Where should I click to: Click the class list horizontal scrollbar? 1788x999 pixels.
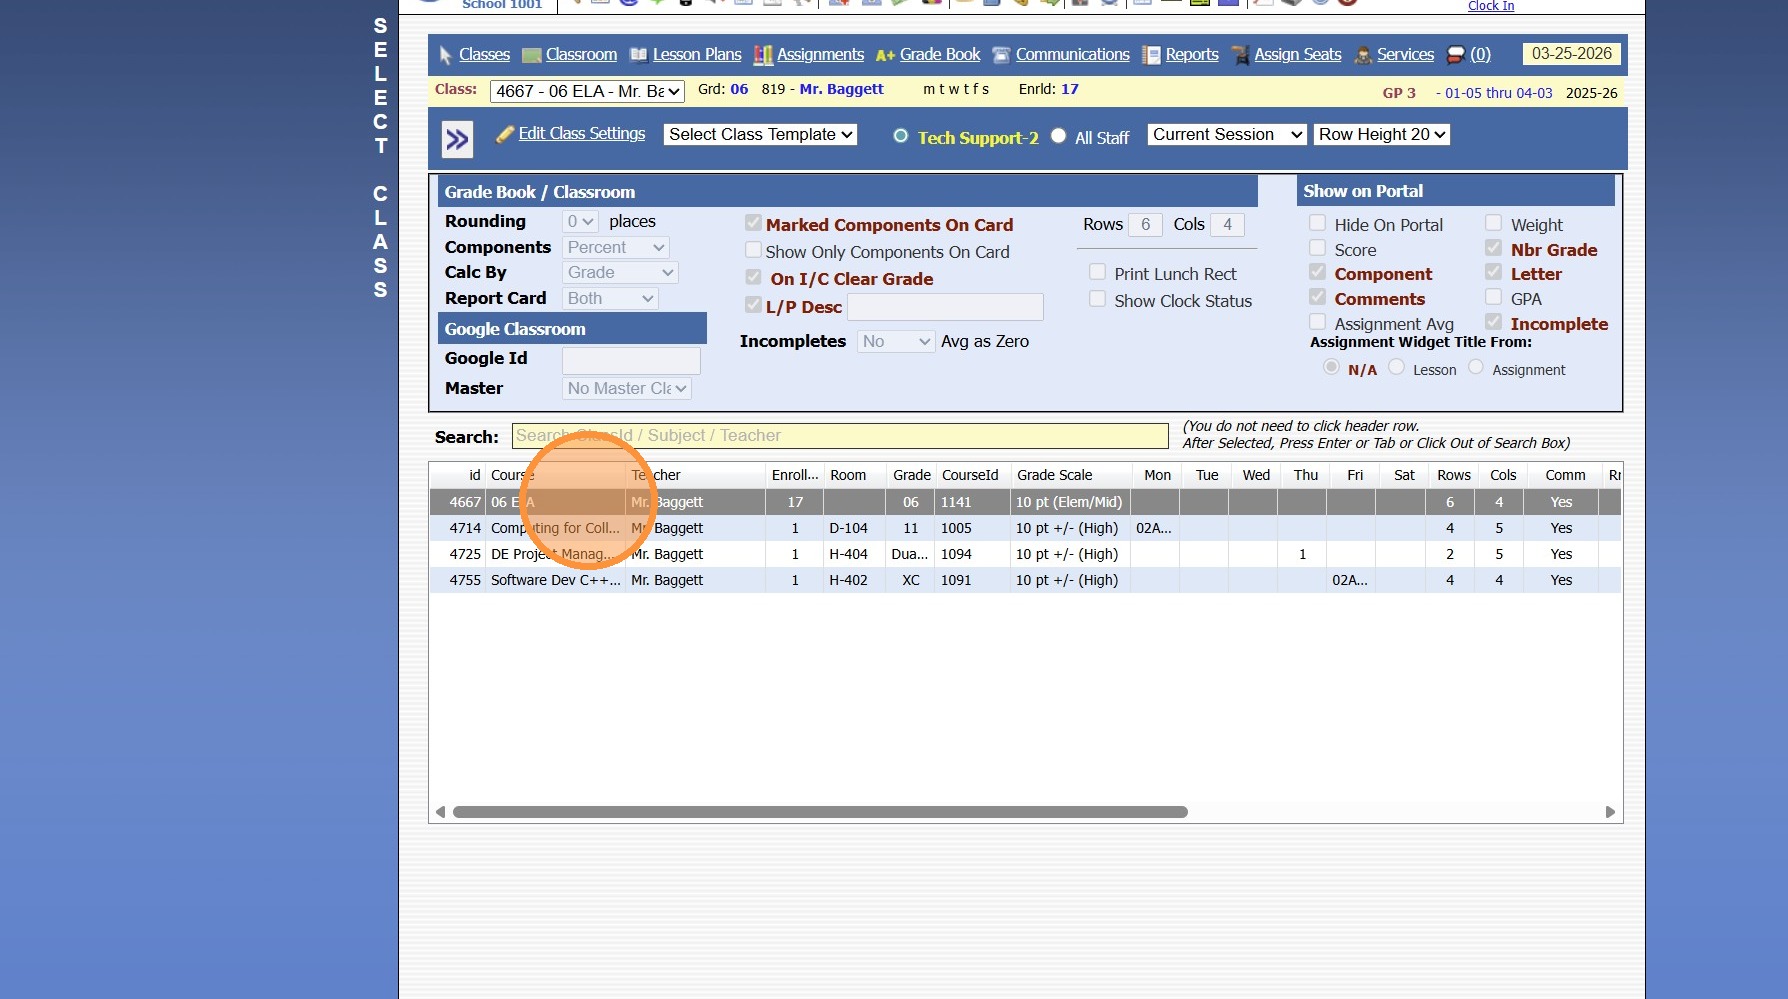coord(820,812)
